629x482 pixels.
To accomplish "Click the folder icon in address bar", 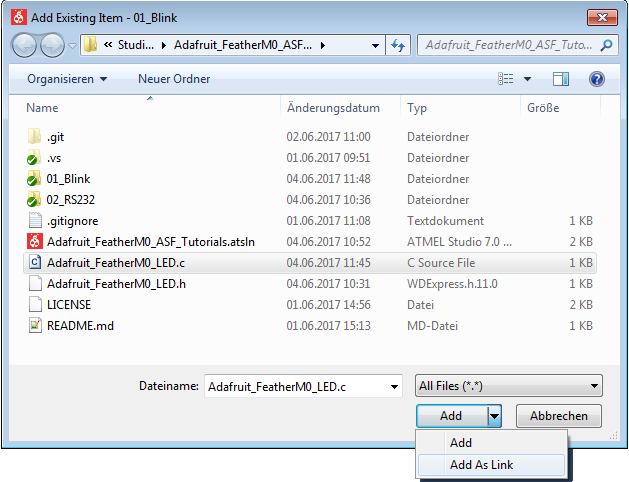I will click(90, 45).
